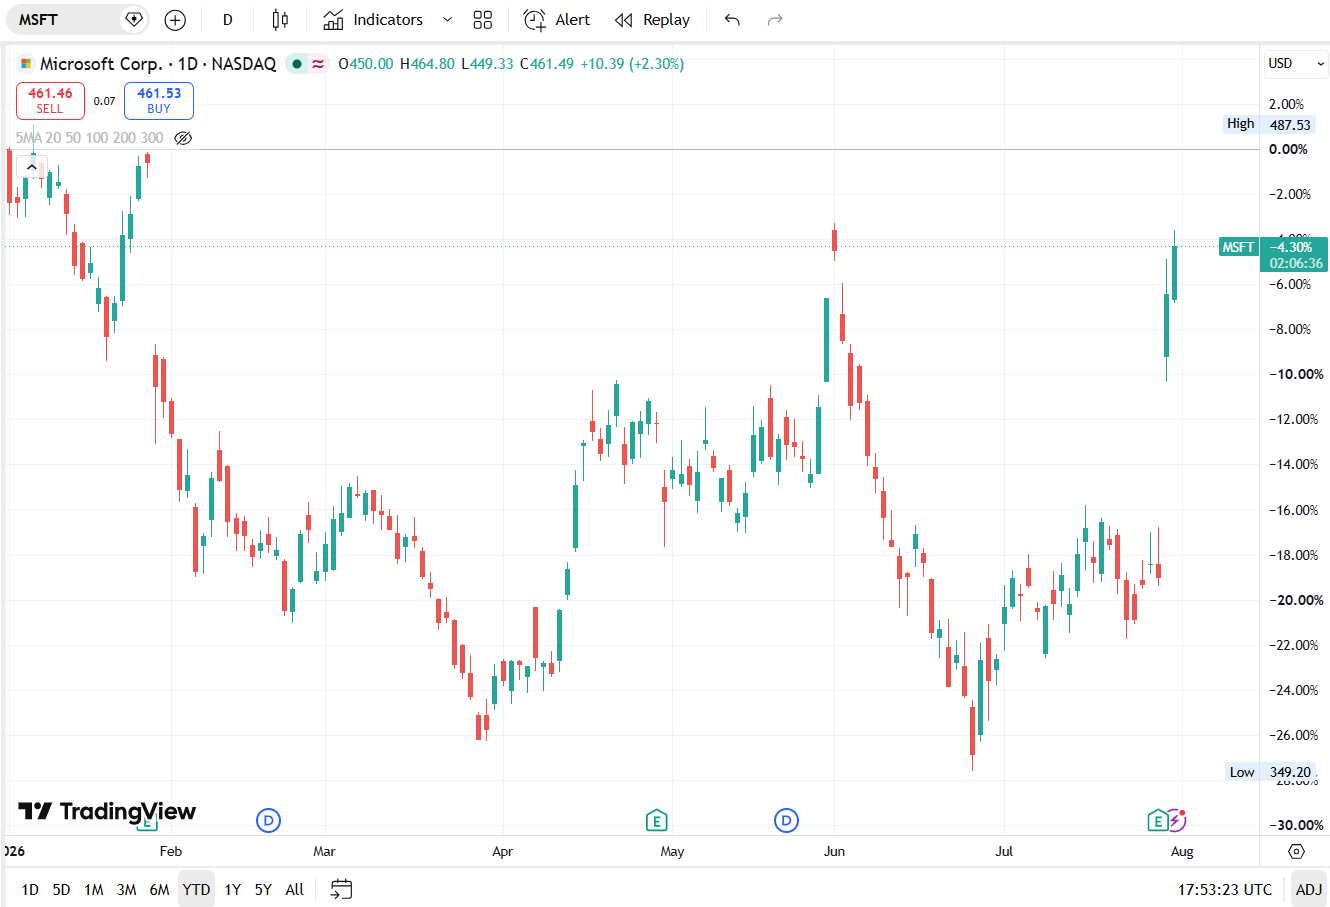Open the D time interval menu

pos(228,20)
